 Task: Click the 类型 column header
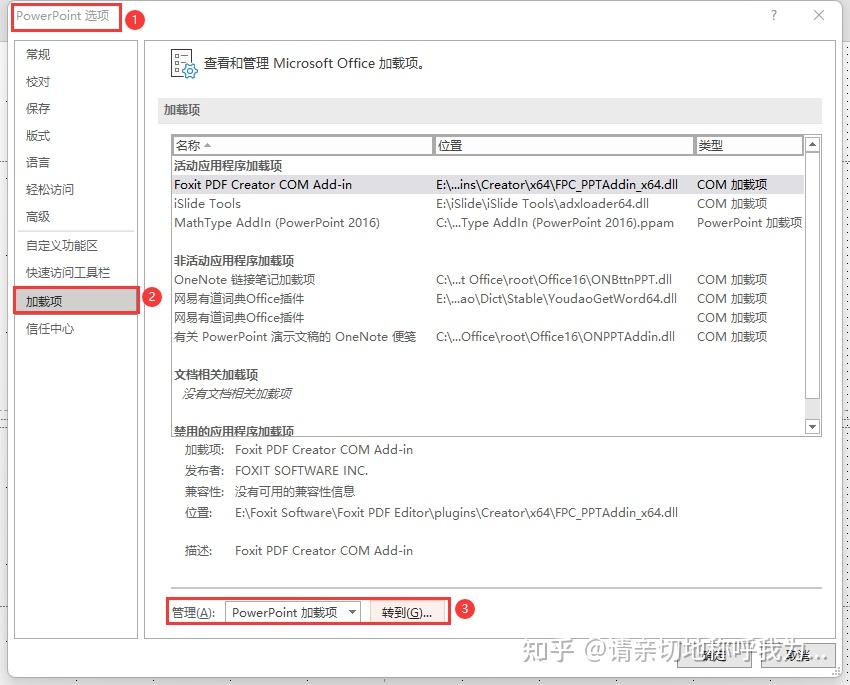click(749, 145)
